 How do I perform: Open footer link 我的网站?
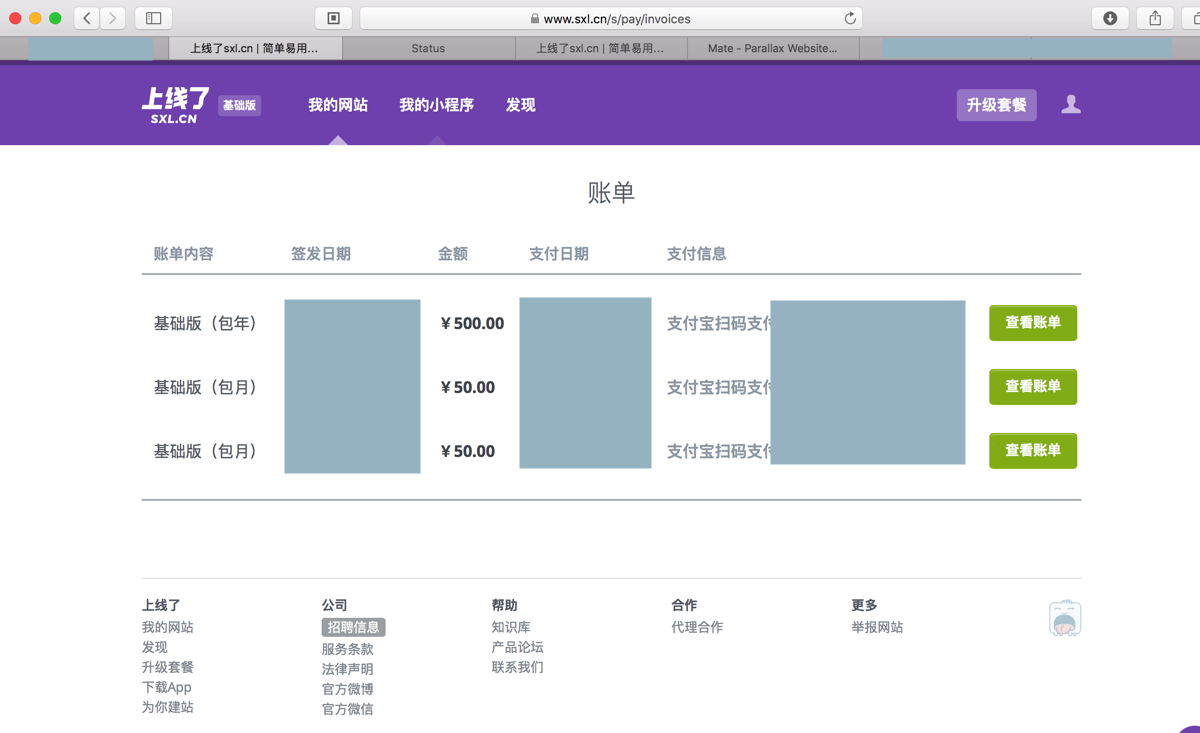click(x=168, y=627)
